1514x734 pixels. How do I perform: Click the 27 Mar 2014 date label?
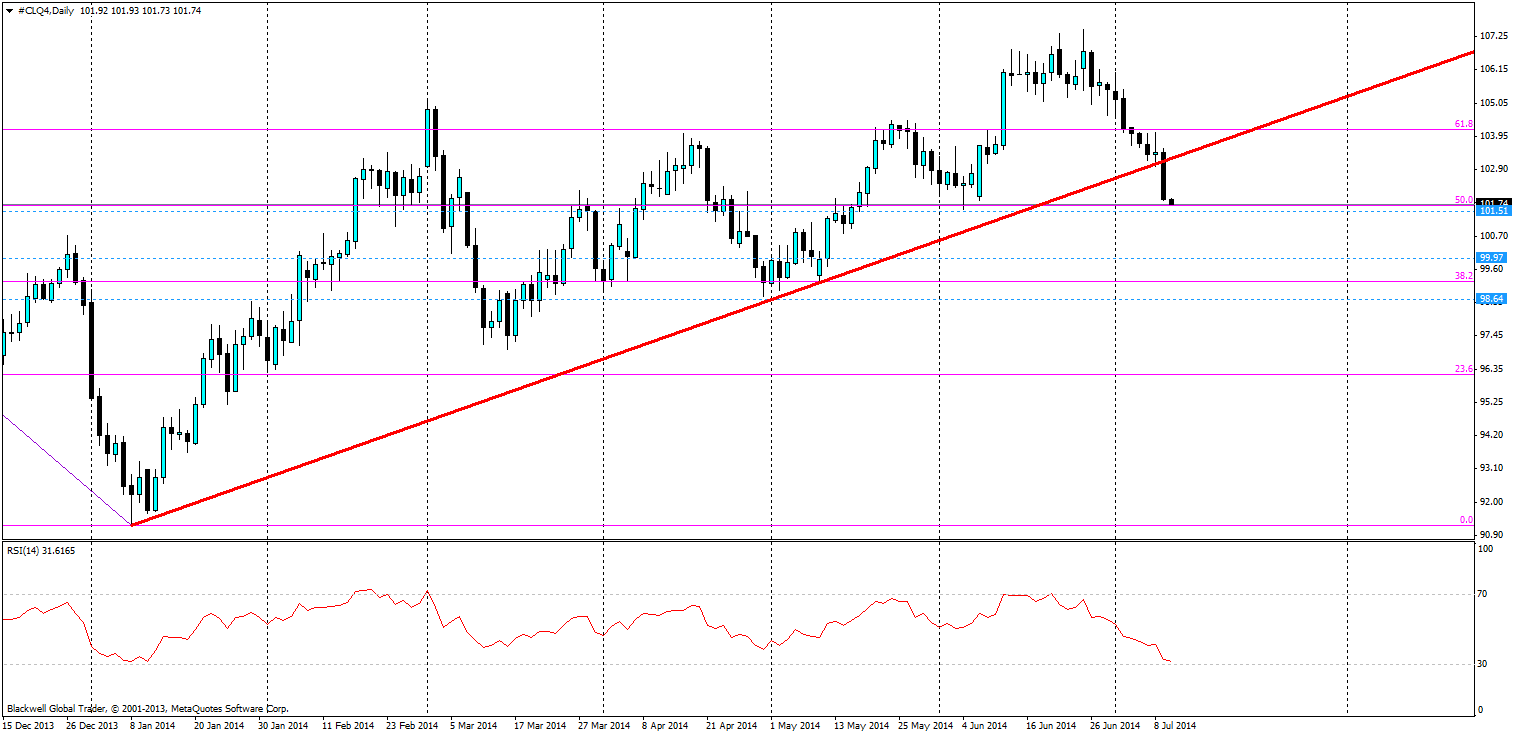coord(606,725)
